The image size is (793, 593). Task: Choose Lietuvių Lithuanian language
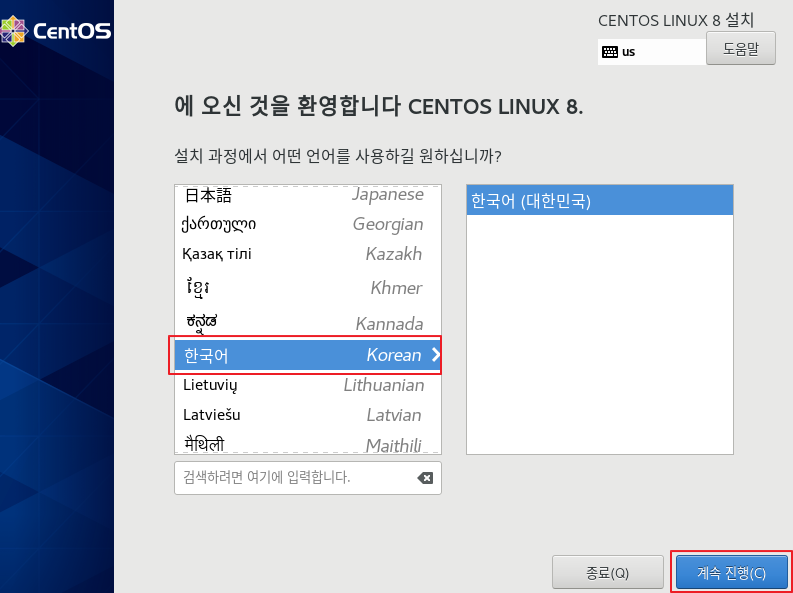307,385
